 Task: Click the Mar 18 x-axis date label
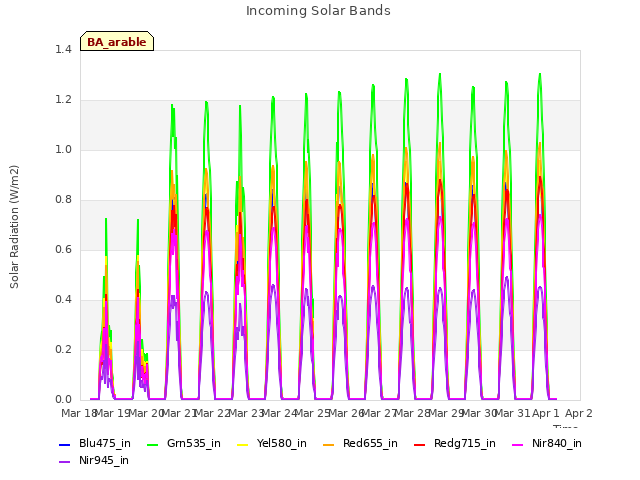79,414
